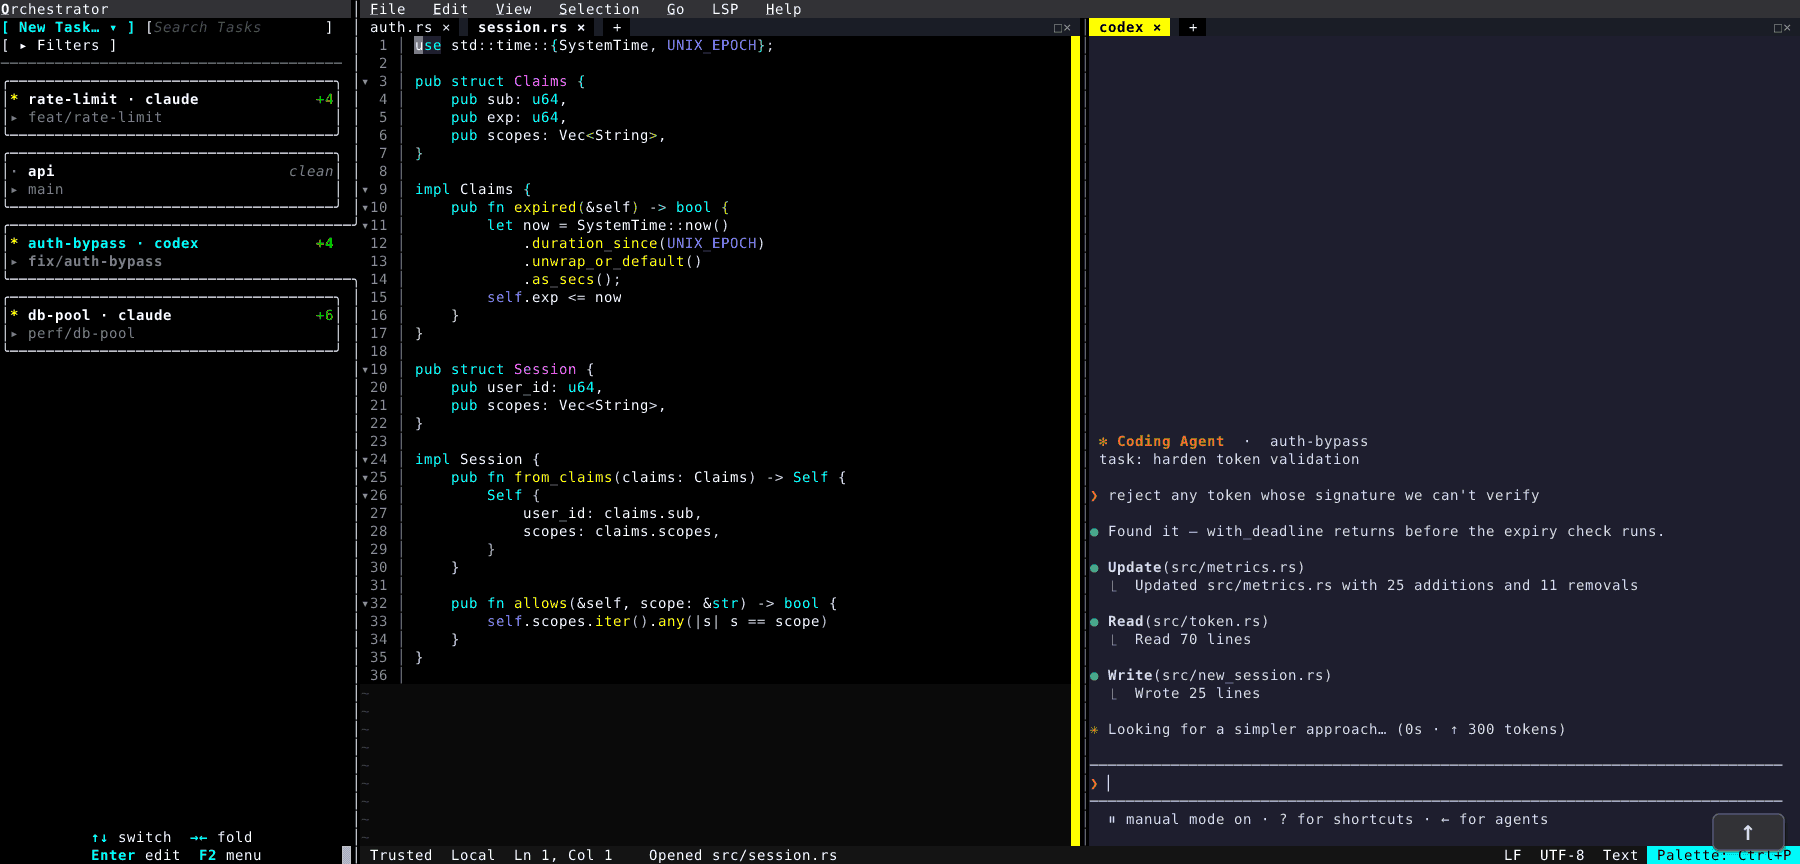
Task: Close the codex tab
Action: (1157, 27)
